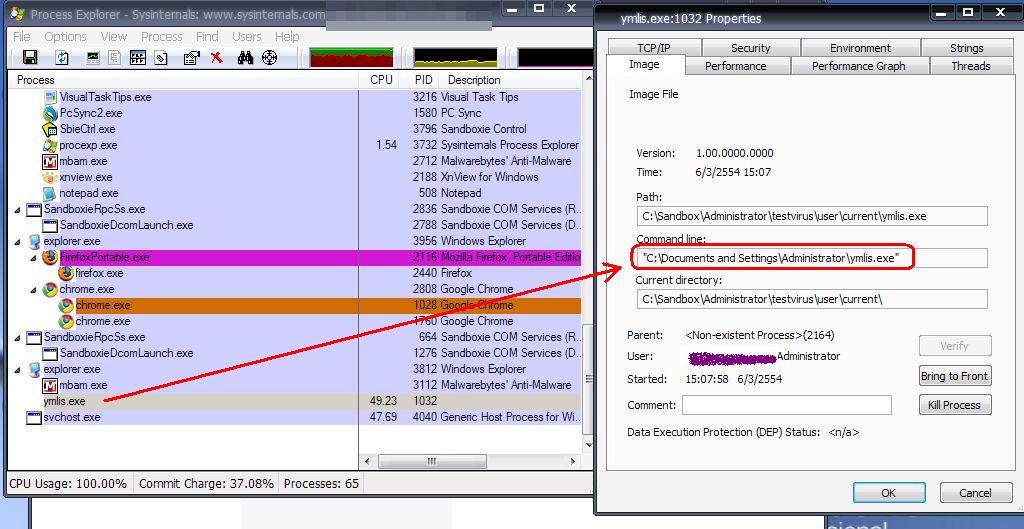This screenshot has width=1024, height=529.
Task: Open the View menu
Action: click(x=114, y=37)
